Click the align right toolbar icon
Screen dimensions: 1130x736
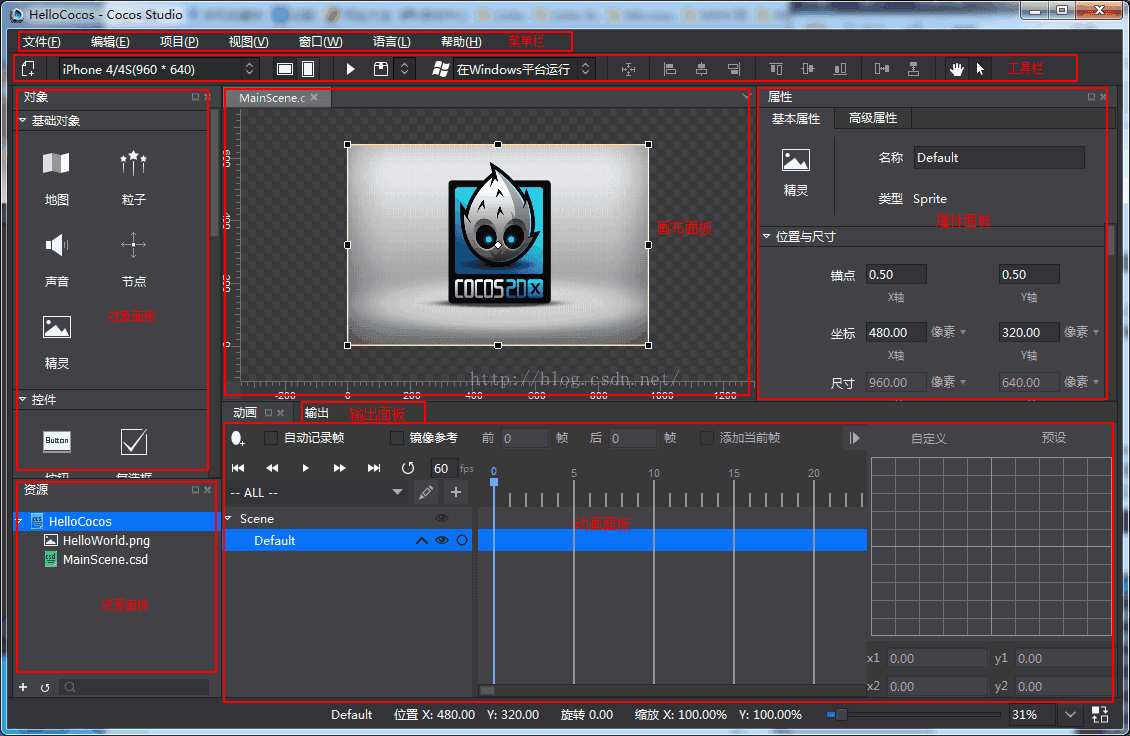click(734, 68)
